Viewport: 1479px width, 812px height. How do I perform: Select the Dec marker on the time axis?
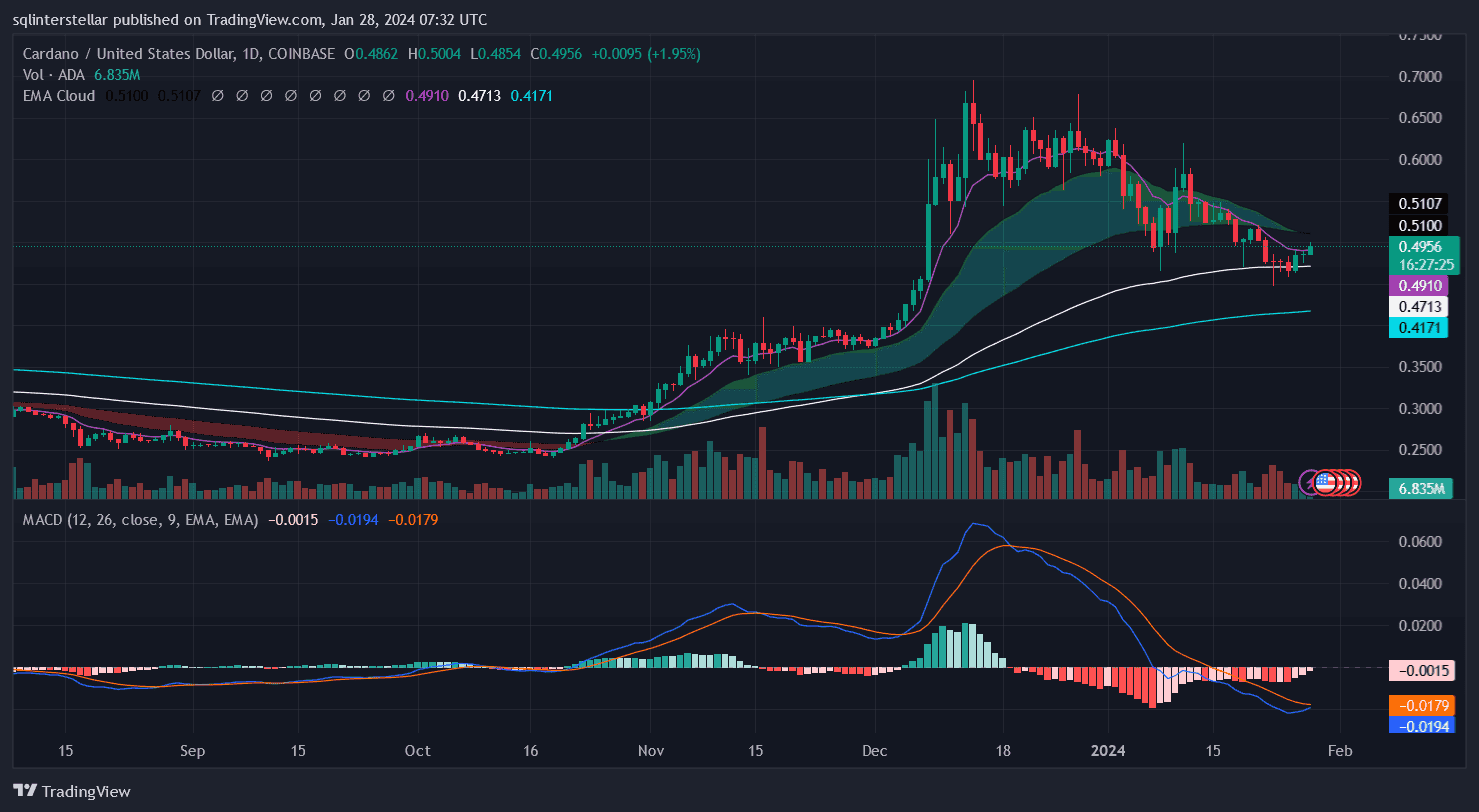[874, 750]
